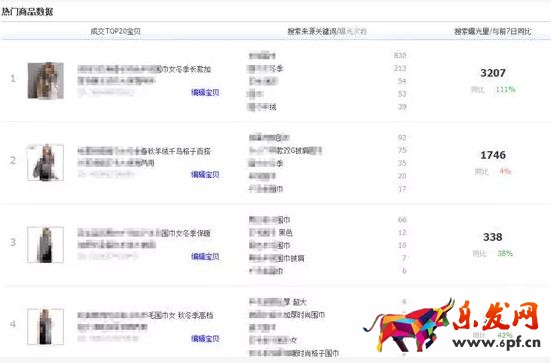The height and width of the screenshot is (363, 551).
Task: Click rank number 2
Action: 13,160
